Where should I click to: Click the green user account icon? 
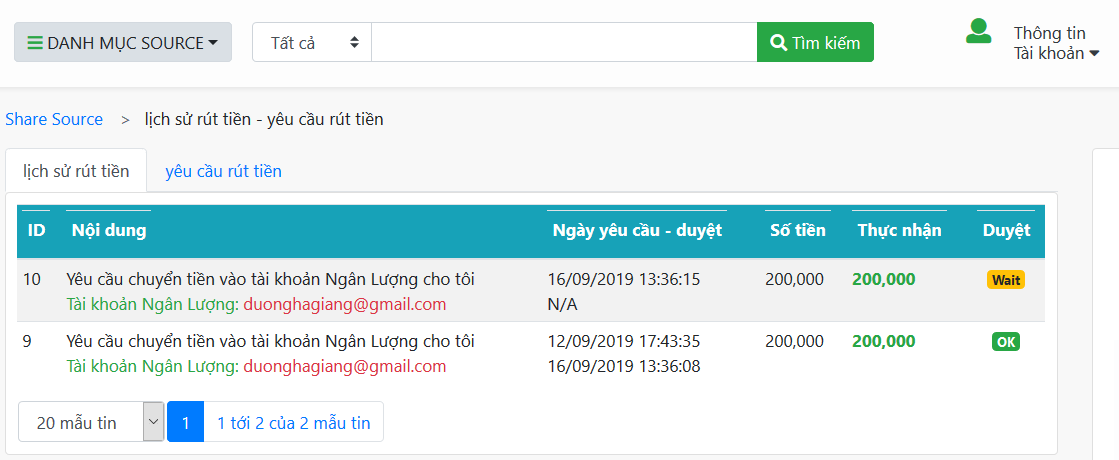point(978,31)
